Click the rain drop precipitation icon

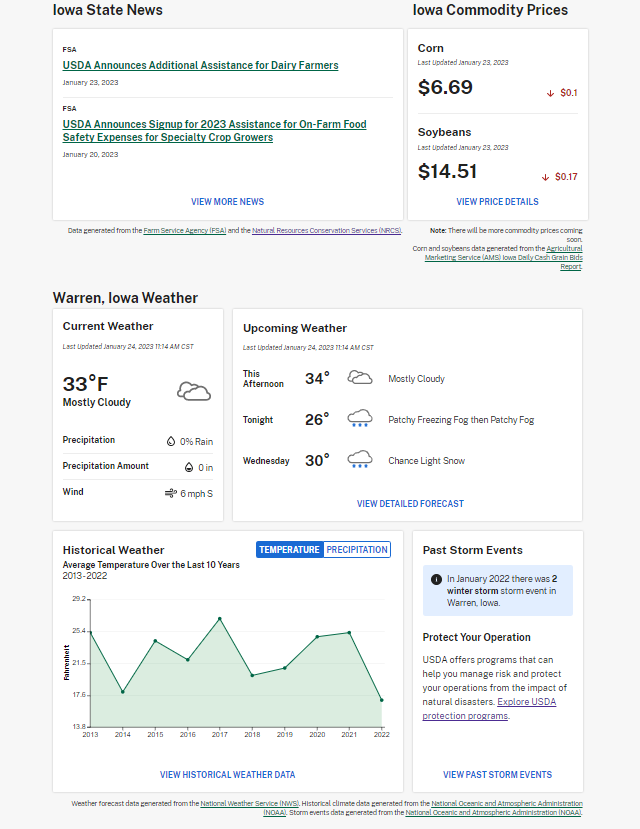(x=171, y=441)
